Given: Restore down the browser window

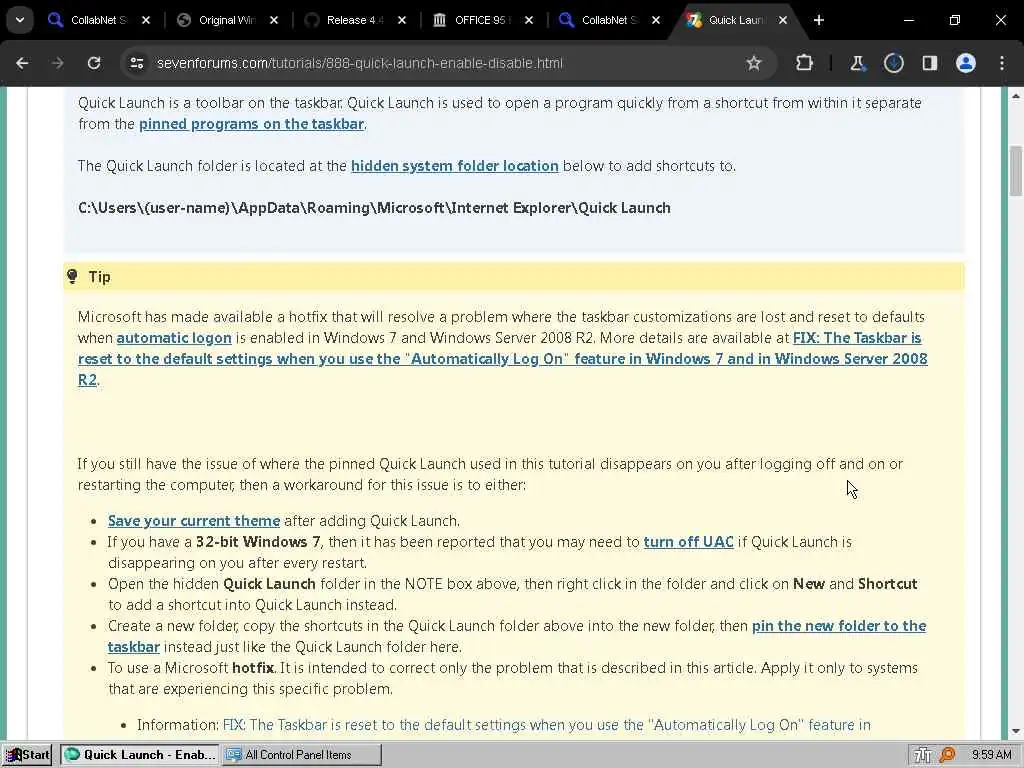Looking at the screenshot, I should point(955,20).
